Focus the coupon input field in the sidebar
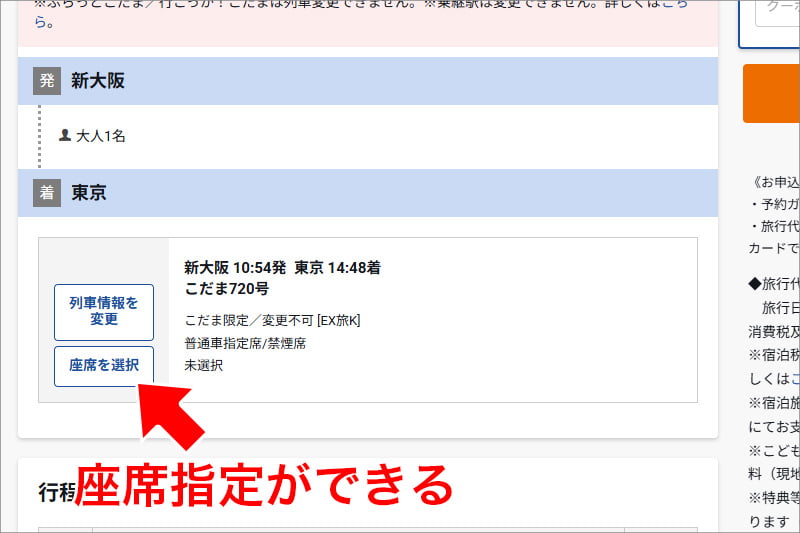Image resolution: width=800 pixels, height=533 pixels. tap(777, 13)
